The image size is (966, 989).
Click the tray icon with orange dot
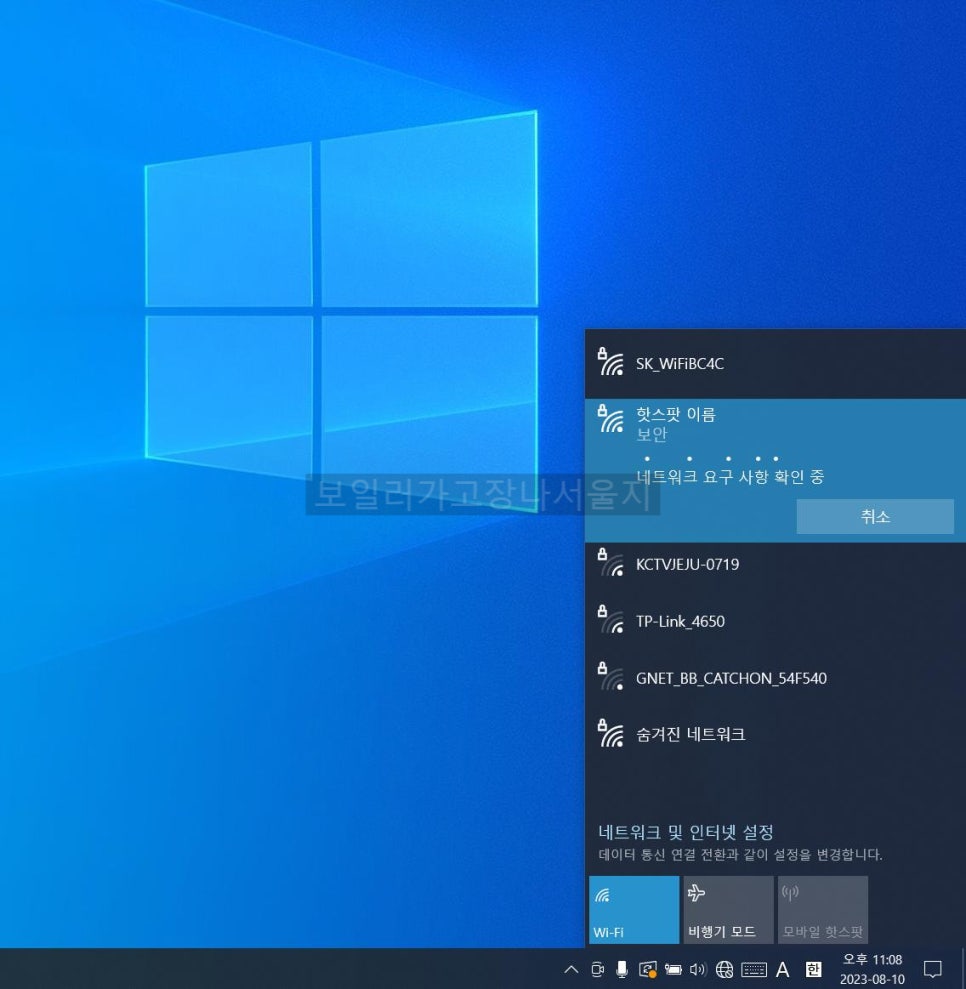(x=648, y=969)
